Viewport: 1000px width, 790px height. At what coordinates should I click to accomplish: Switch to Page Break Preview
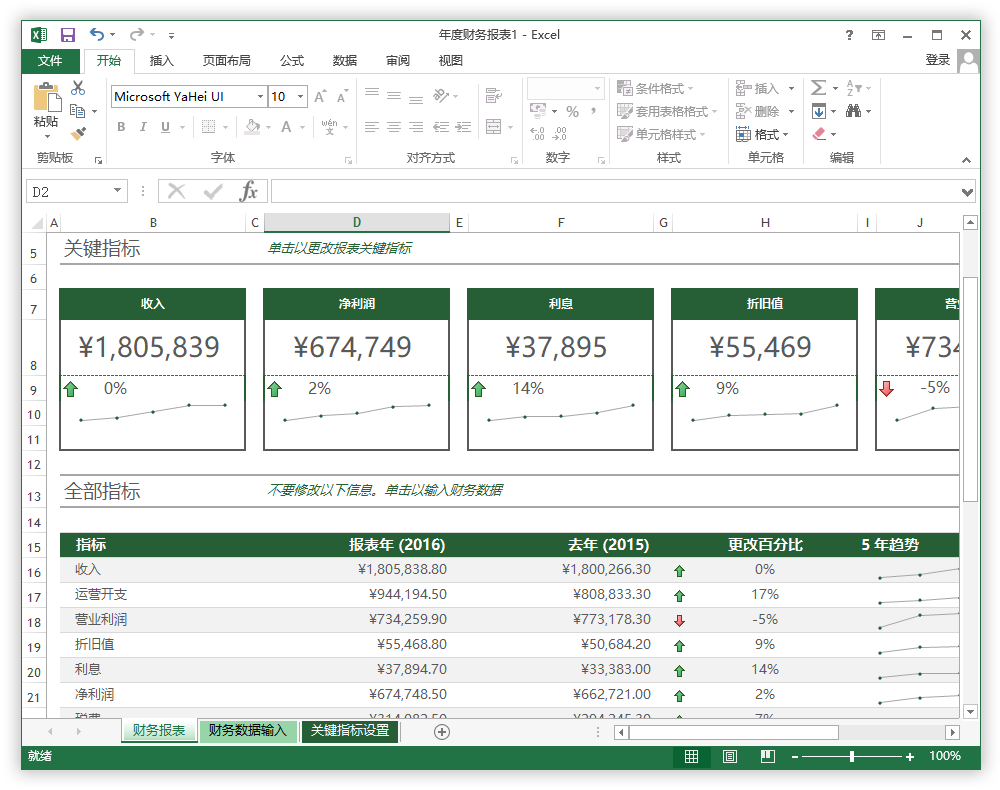[x=768, y=756]
